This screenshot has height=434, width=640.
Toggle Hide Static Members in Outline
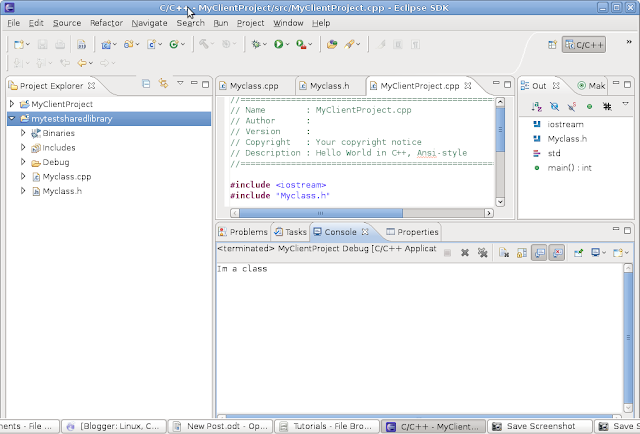point(572,107)
